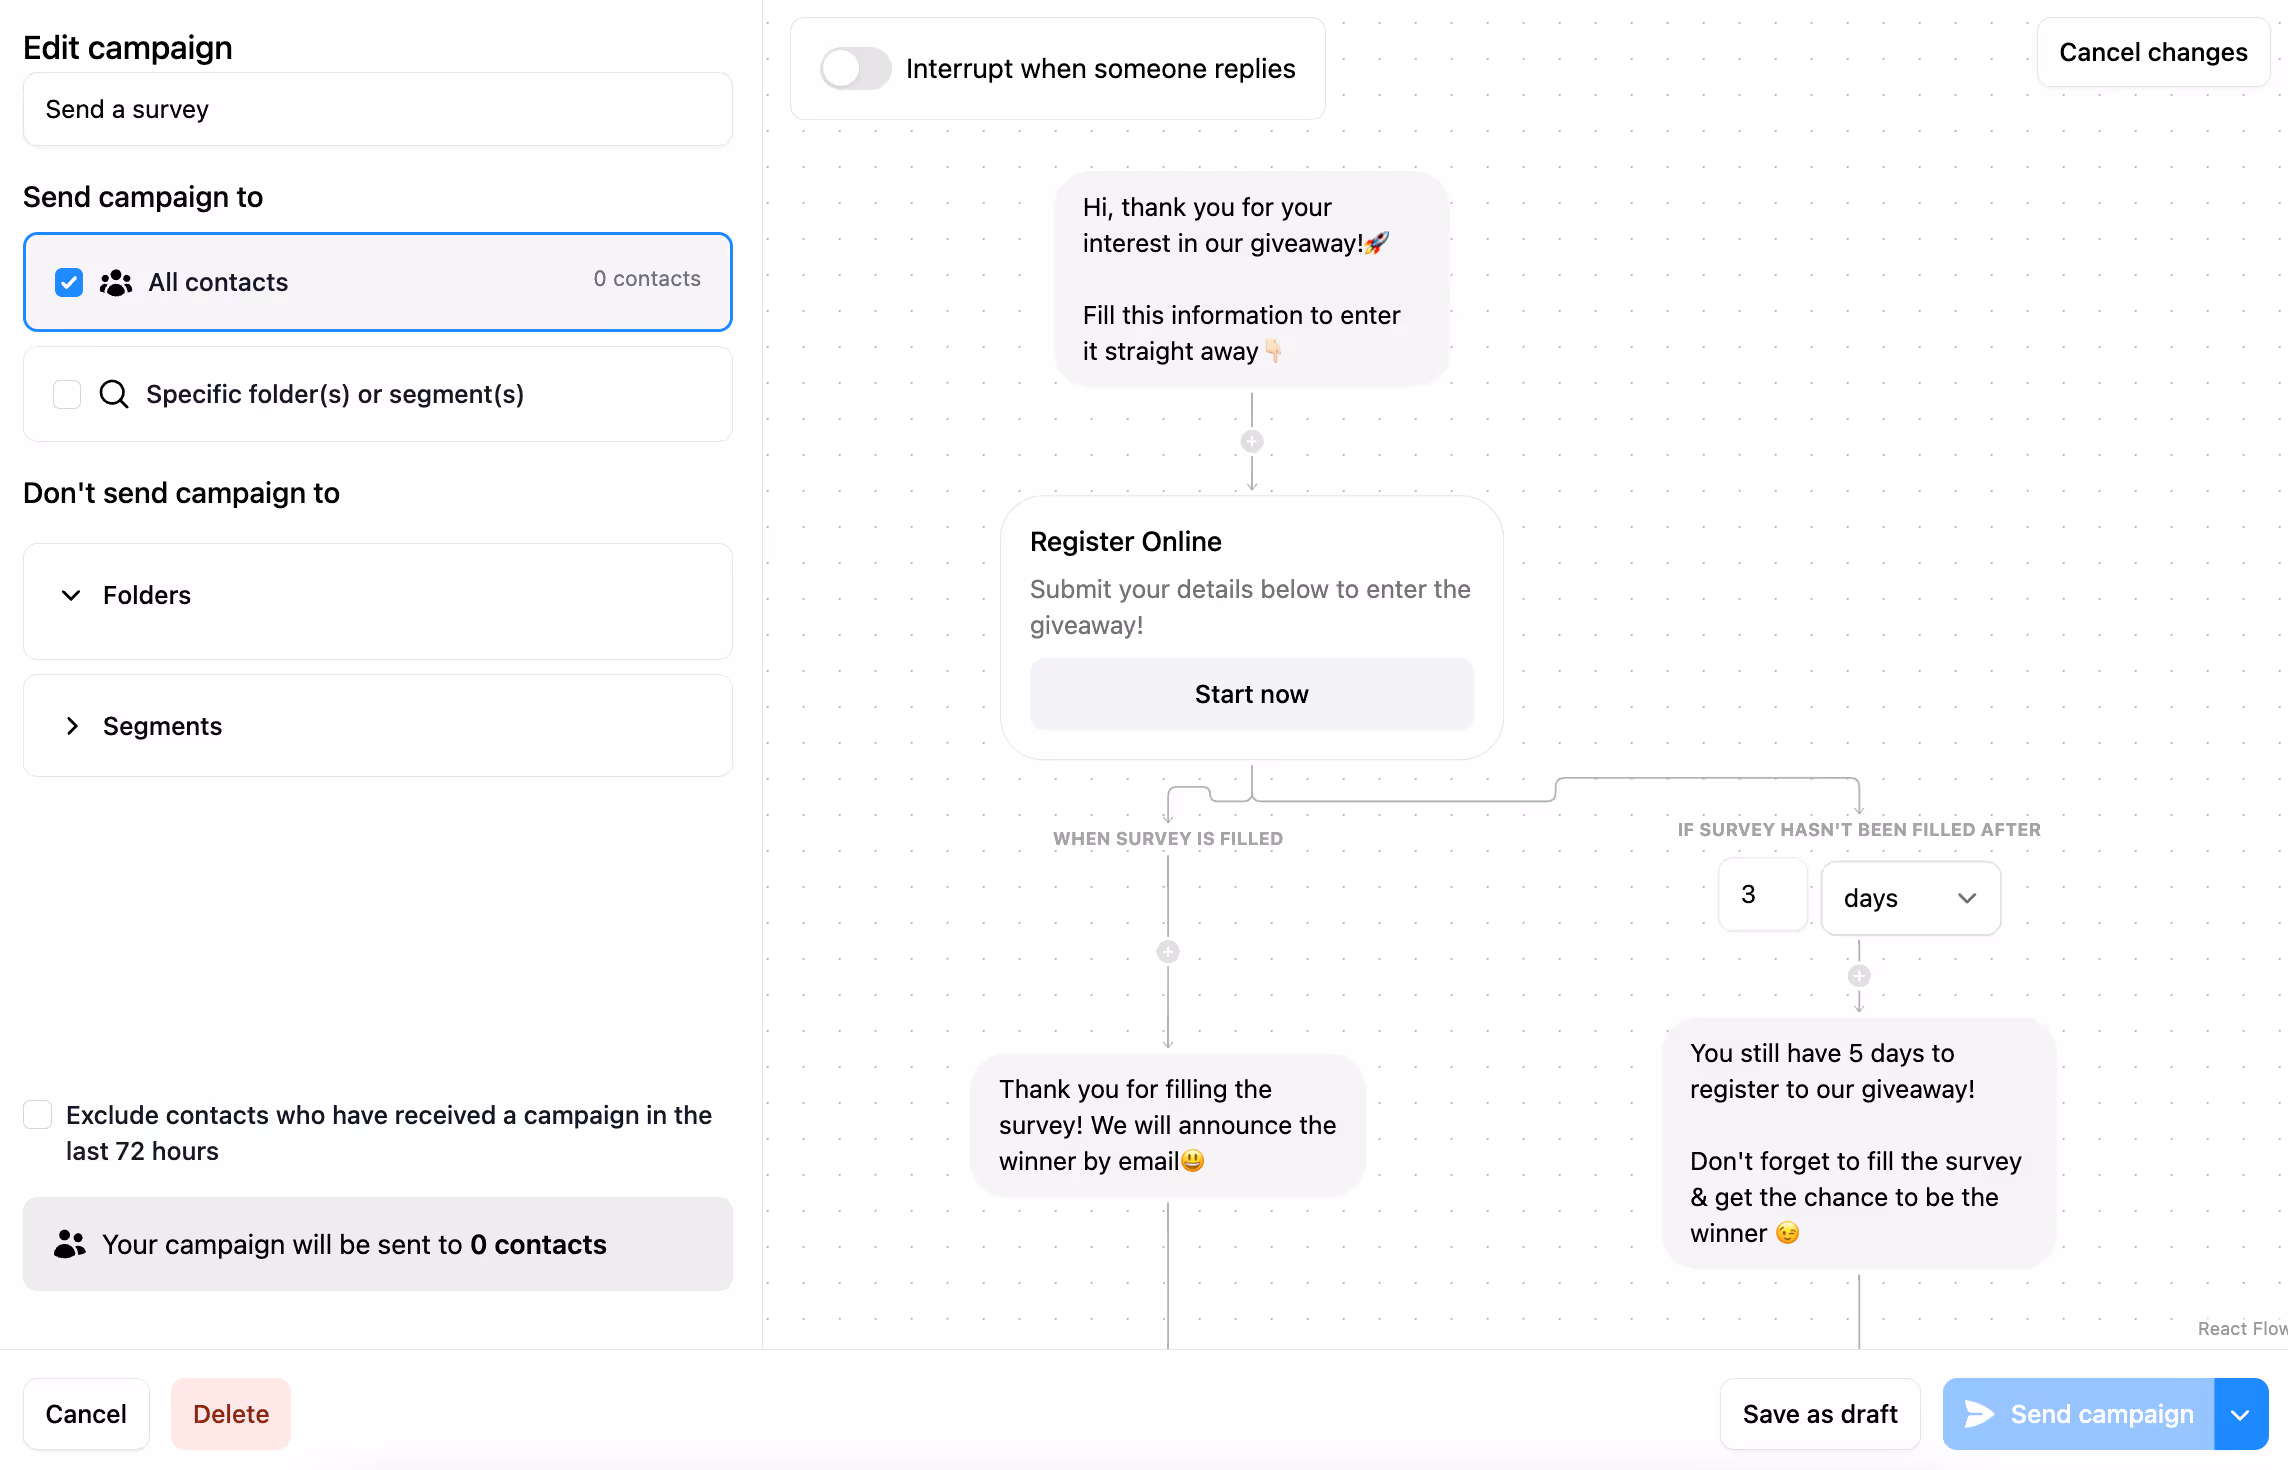
Task: Change the number in the days delay field
Action: pos(1761,894)
